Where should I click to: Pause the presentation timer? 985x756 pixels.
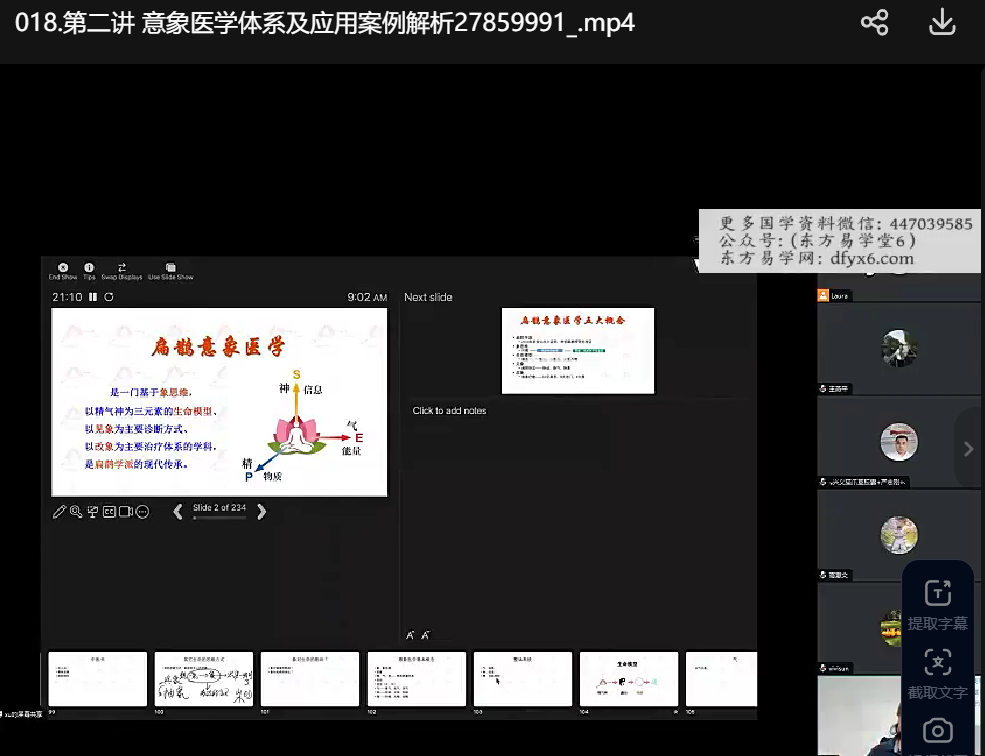pyautogui.click(x=93, y=297)
